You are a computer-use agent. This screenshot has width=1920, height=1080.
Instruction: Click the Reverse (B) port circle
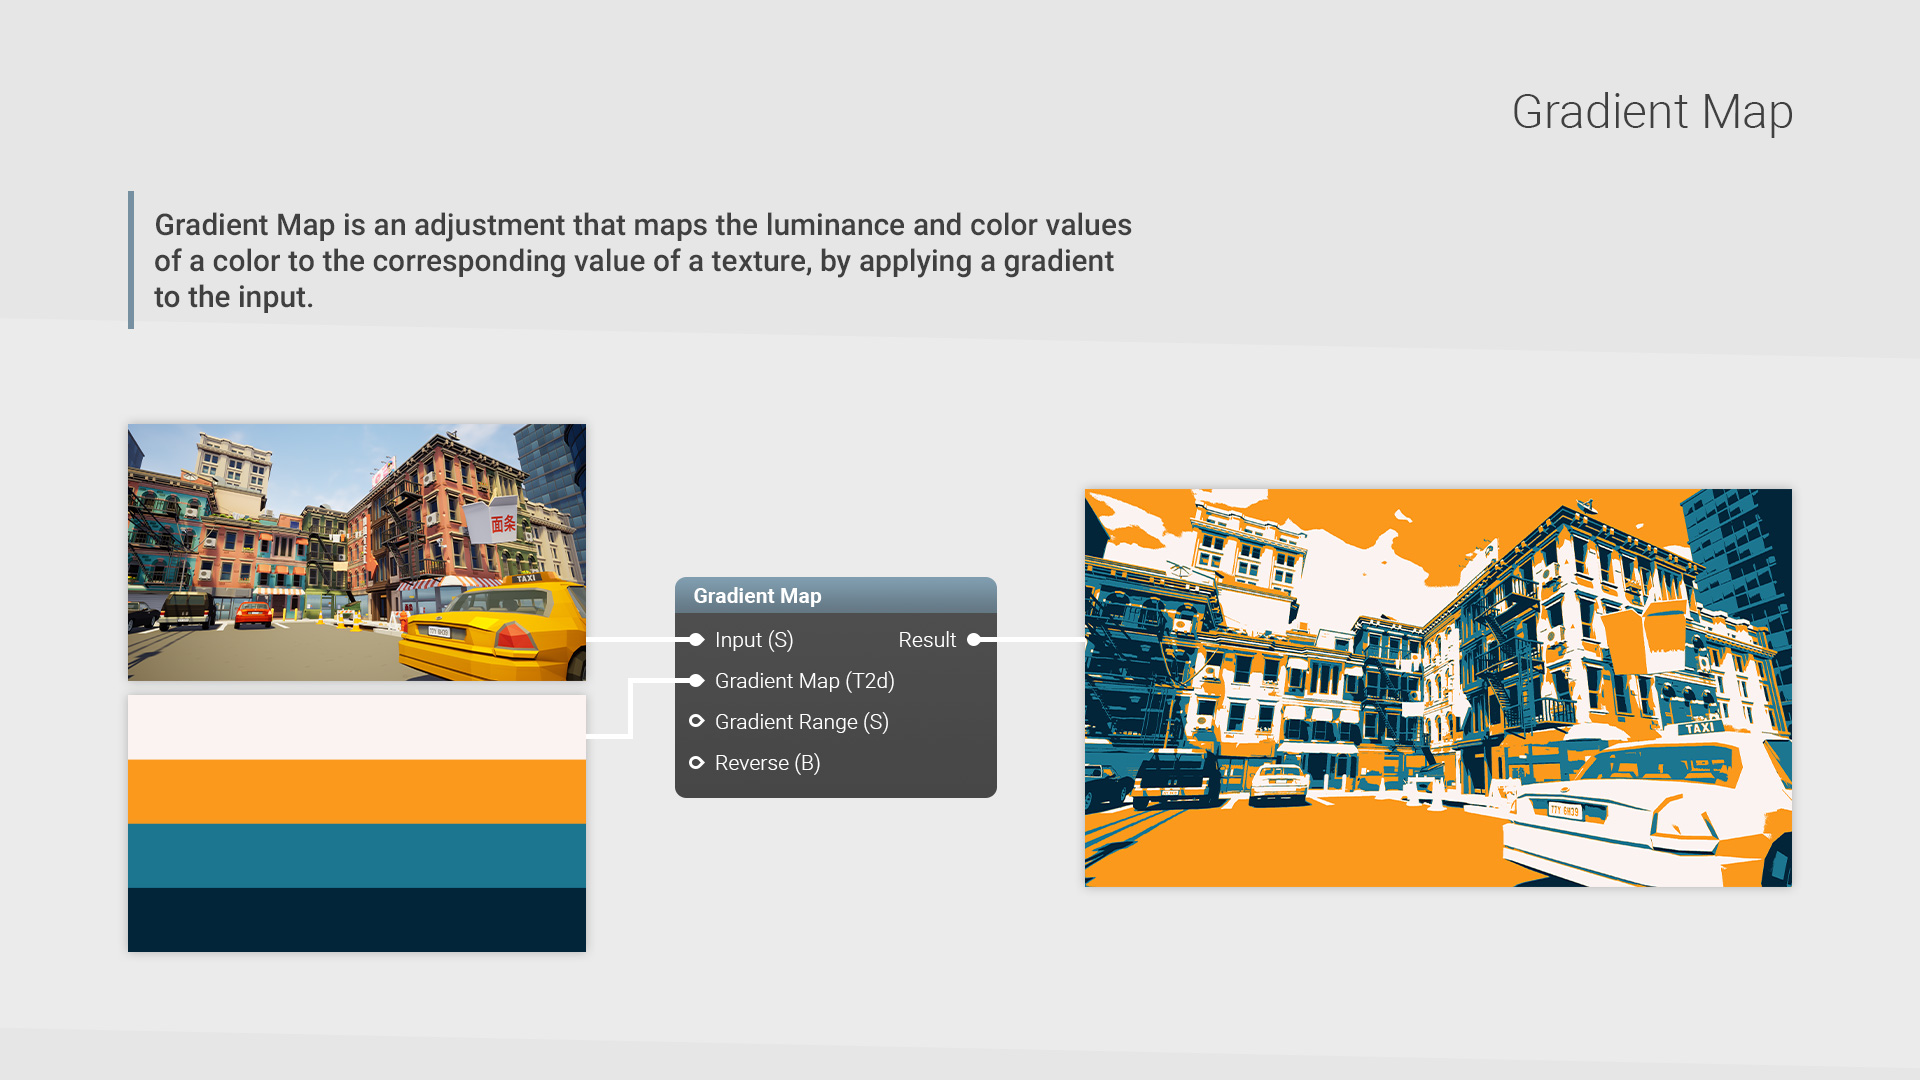[696, 763]
